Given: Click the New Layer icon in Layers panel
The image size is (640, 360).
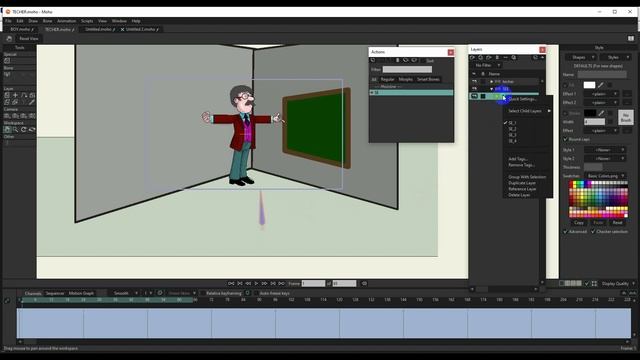Looking at the screenshot, I should 473,58.
